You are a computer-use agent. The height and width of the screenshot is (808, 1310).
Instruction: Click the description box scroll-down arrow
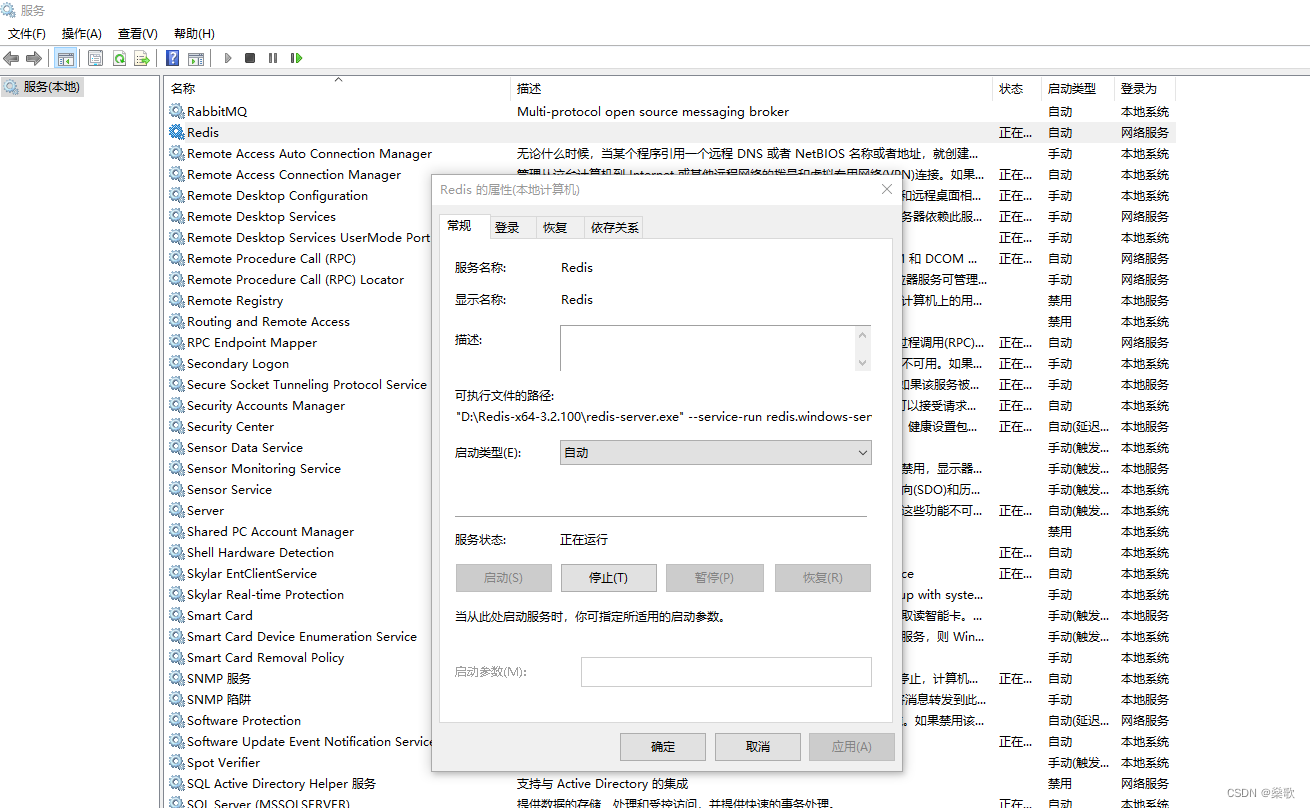click(x=863, y=362)
